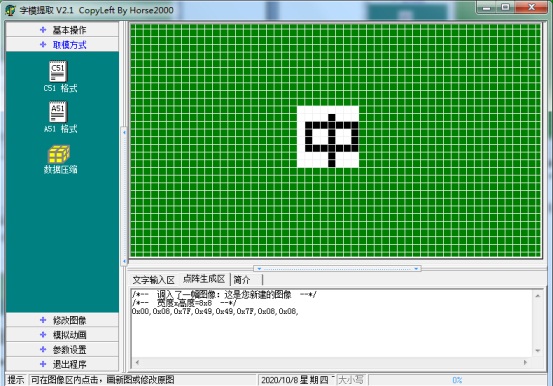Click the output scrollbar down arrow
553x386 pixels.
click(538, 350)
